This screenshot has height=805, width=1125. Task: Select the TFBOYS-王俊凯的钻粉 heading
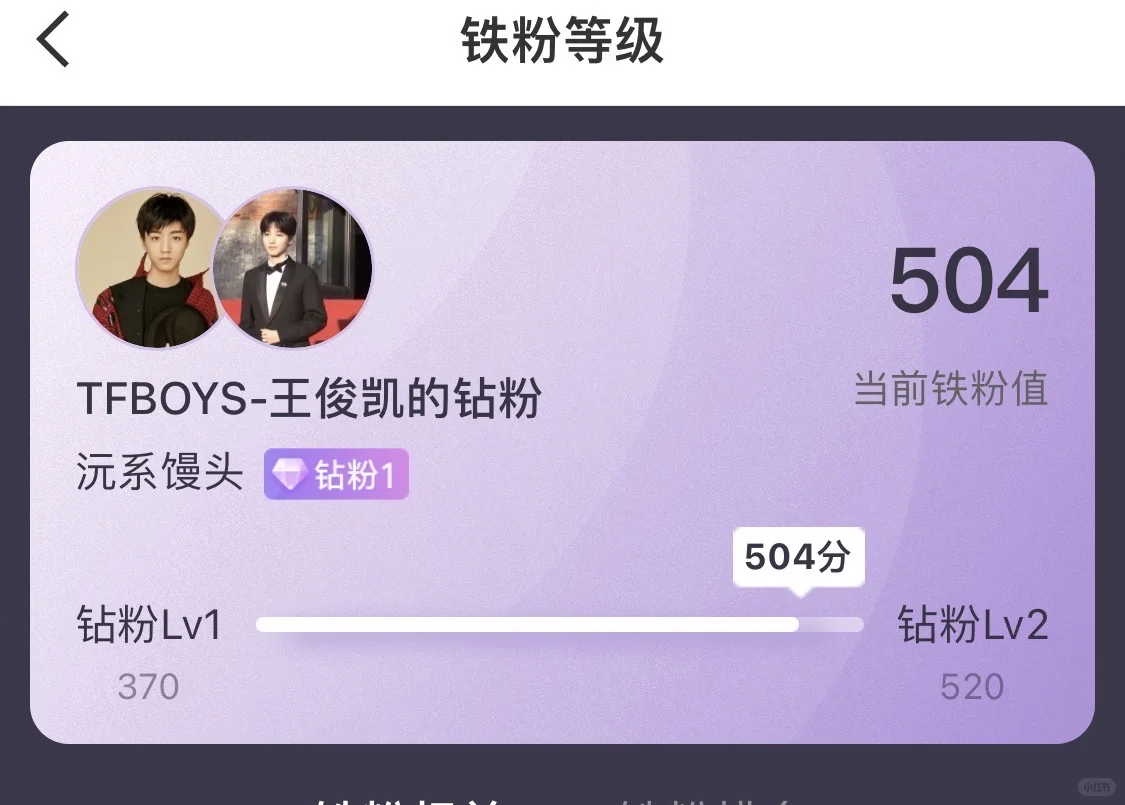pyautogui.click(x=309, y=398)
